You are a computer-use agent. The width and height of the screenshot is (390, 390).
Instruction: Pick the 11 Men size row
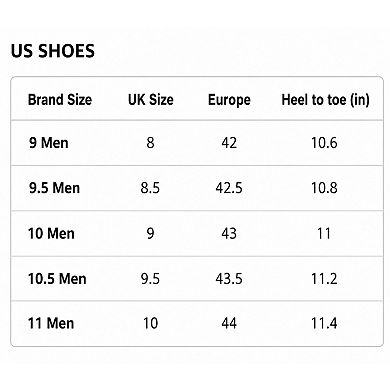pyautogui.click(x=197, y=323)
